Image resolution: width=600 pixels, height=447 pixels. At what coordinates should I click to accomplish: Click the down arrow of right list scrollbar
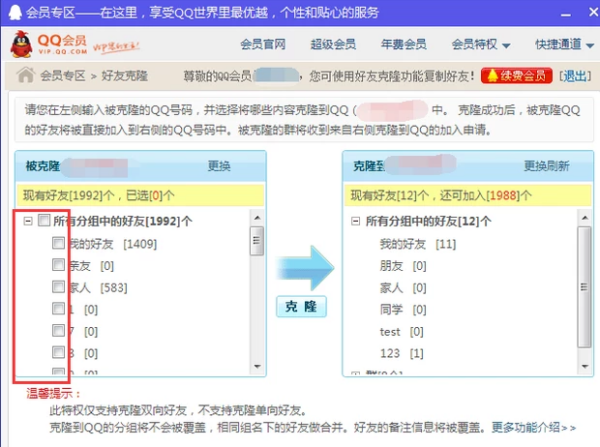[585, 367]
